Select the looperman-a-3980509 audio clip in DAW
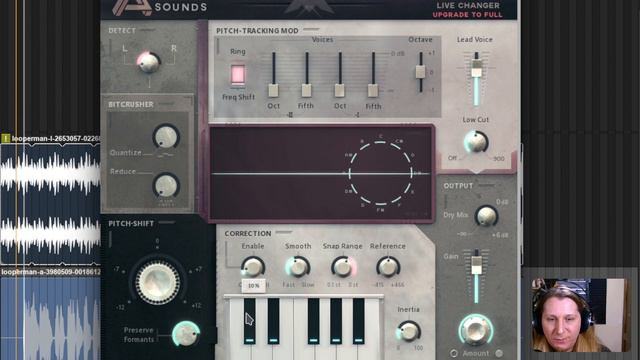Screen dimensions: 640x360 click(x=50, y=313)
